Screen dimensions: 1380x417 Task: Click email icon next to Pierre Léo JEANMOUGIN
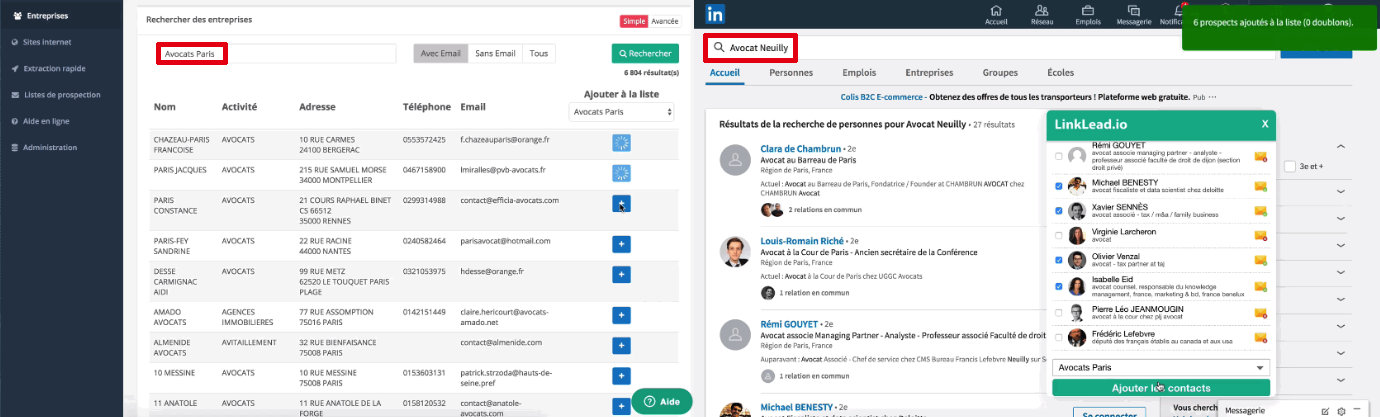pos(1261,314)
